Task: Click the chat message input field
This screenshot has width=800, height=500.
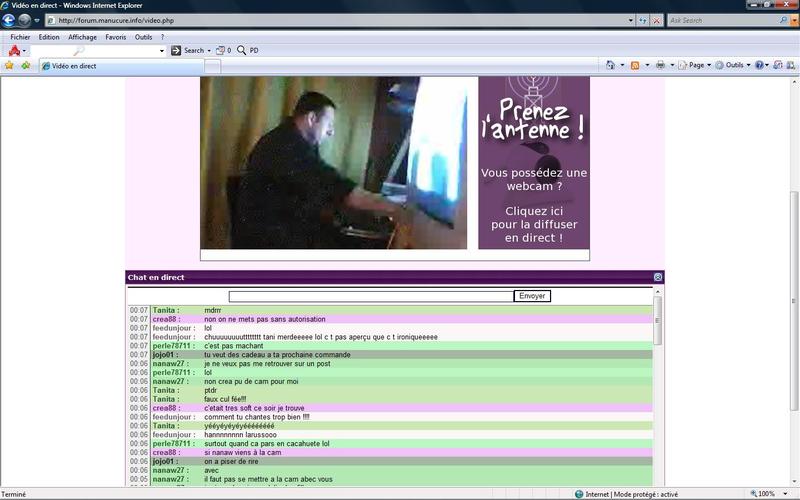Action: [371, 296]
